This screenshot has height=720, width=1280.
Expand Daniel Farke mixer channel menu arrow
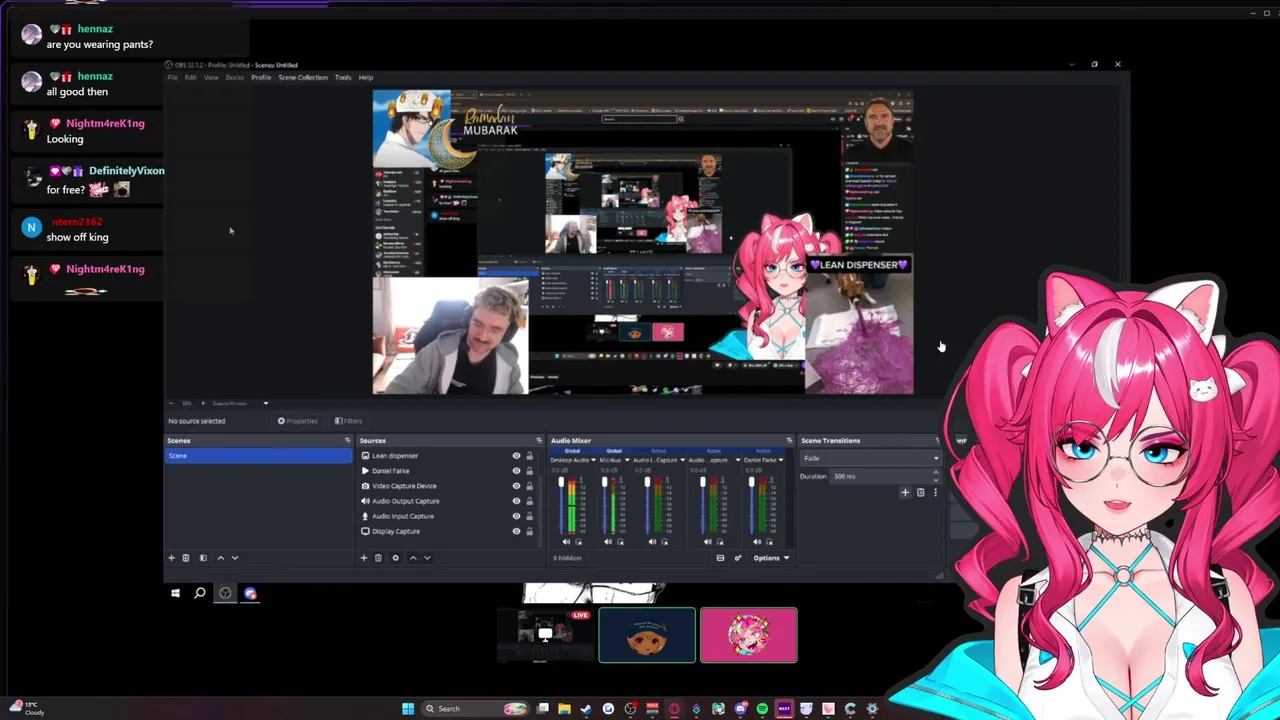781,460
